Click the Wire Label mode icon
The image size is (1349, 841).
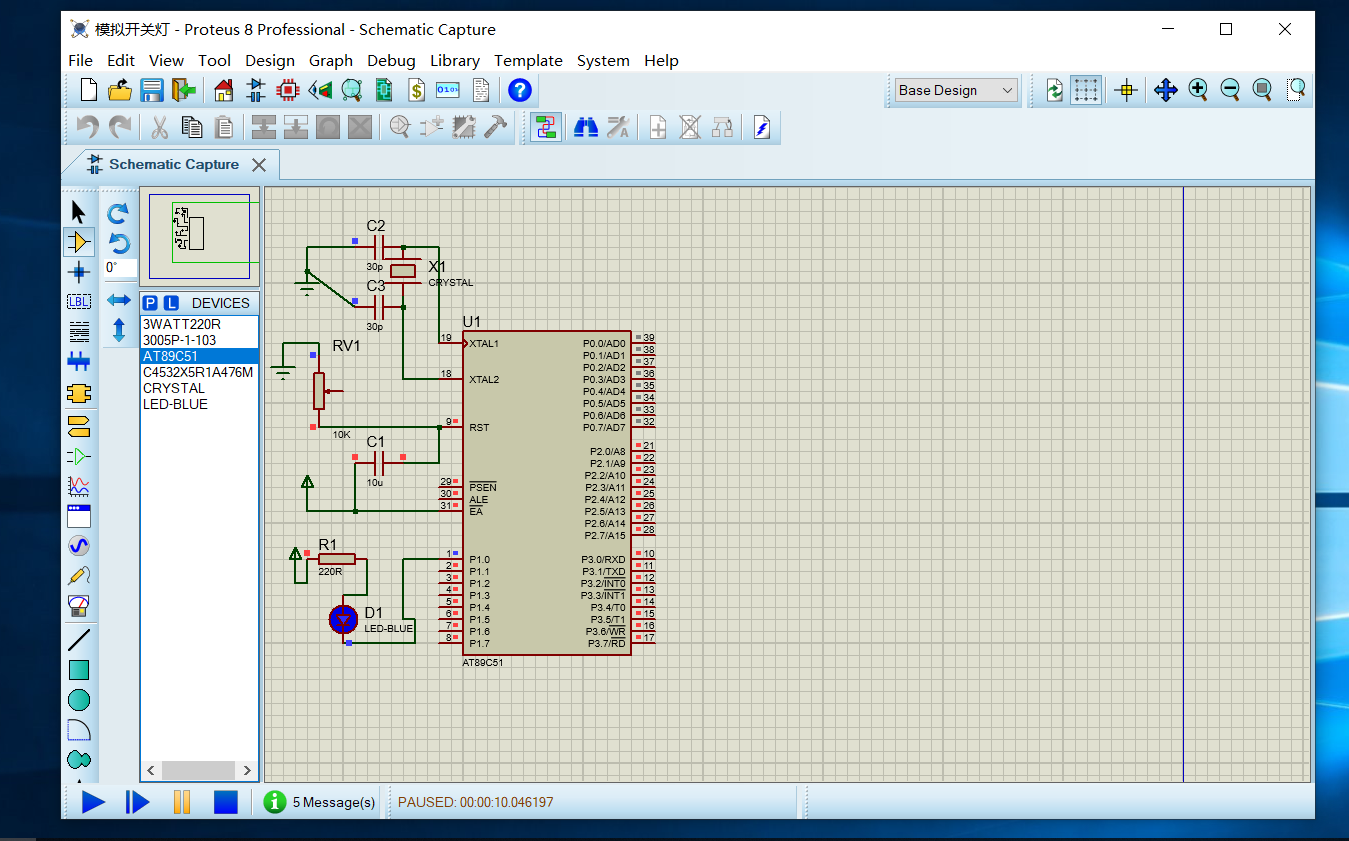coord(79,301)
